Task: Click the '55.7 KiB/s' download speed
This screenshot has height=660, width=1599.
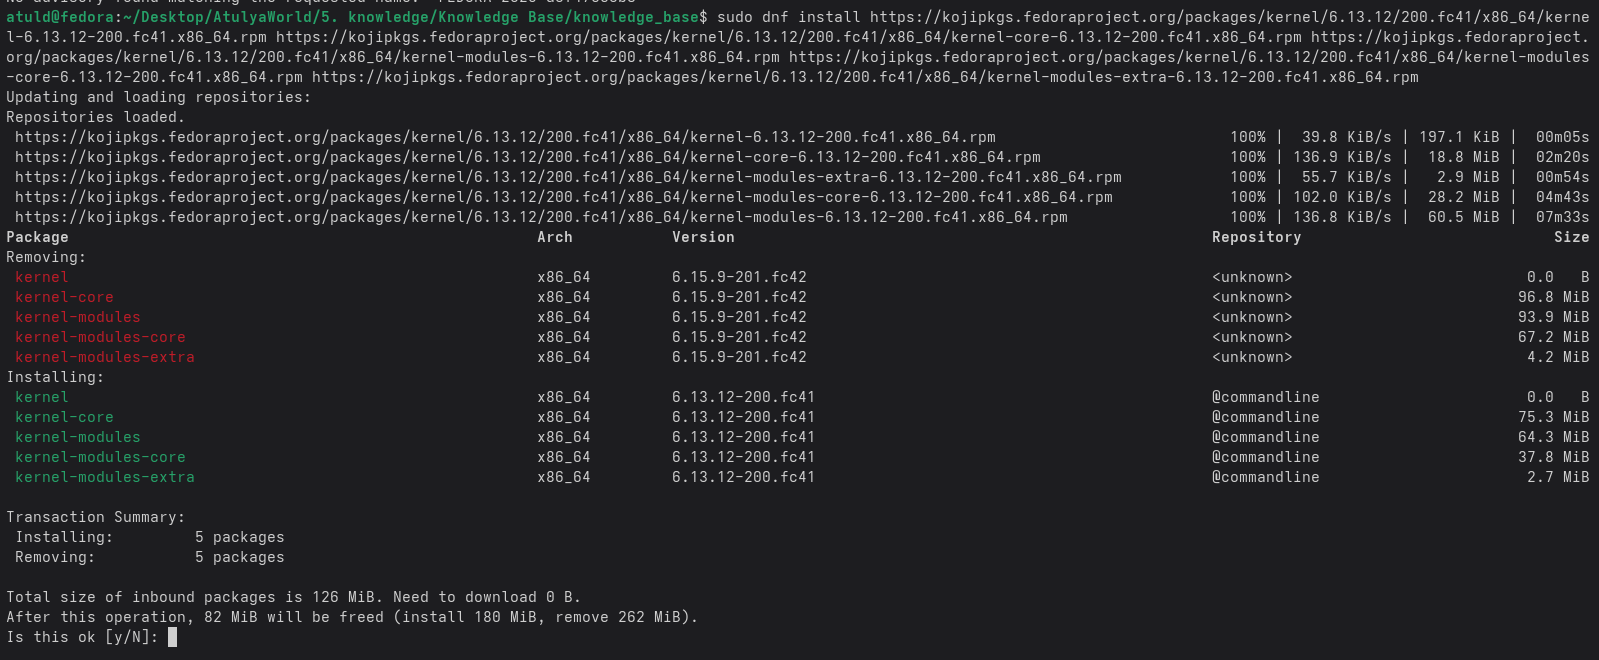Action: click(x=1346, y=177)
